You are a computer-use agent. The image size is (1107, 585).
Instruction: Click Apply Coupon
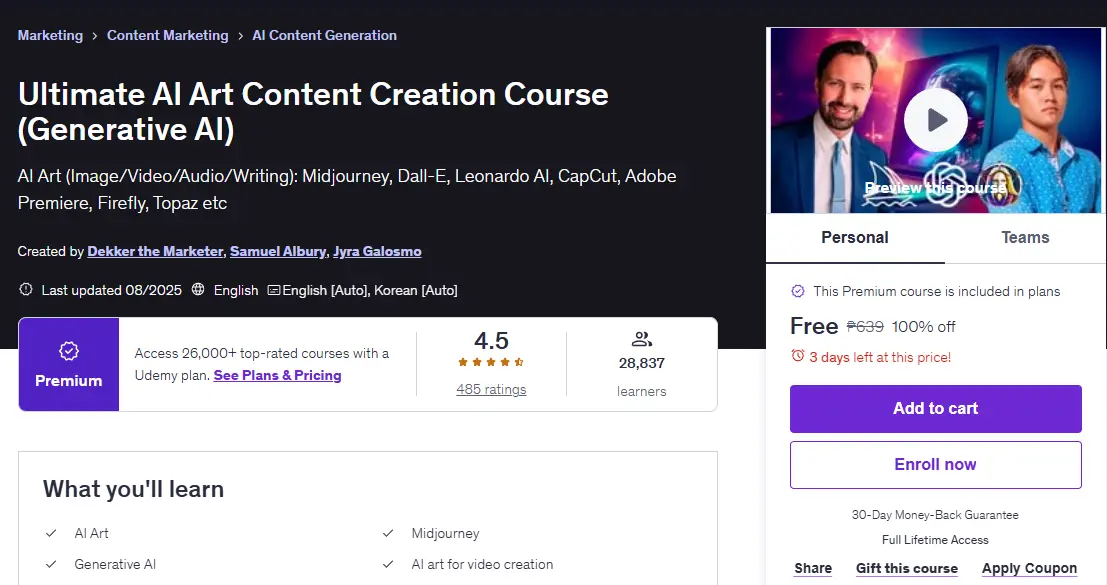(x=1029, y=568)
